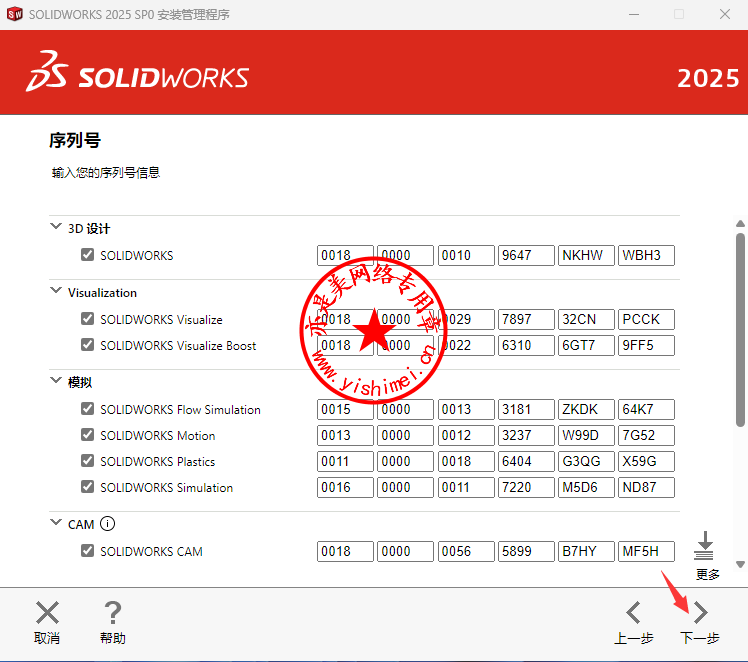This screenshot has width=748, height=662.
Task: Toggle SOLIDWORKS Visualize Boost checkbox
Action: pyautogui.click(x=87, y=344)
